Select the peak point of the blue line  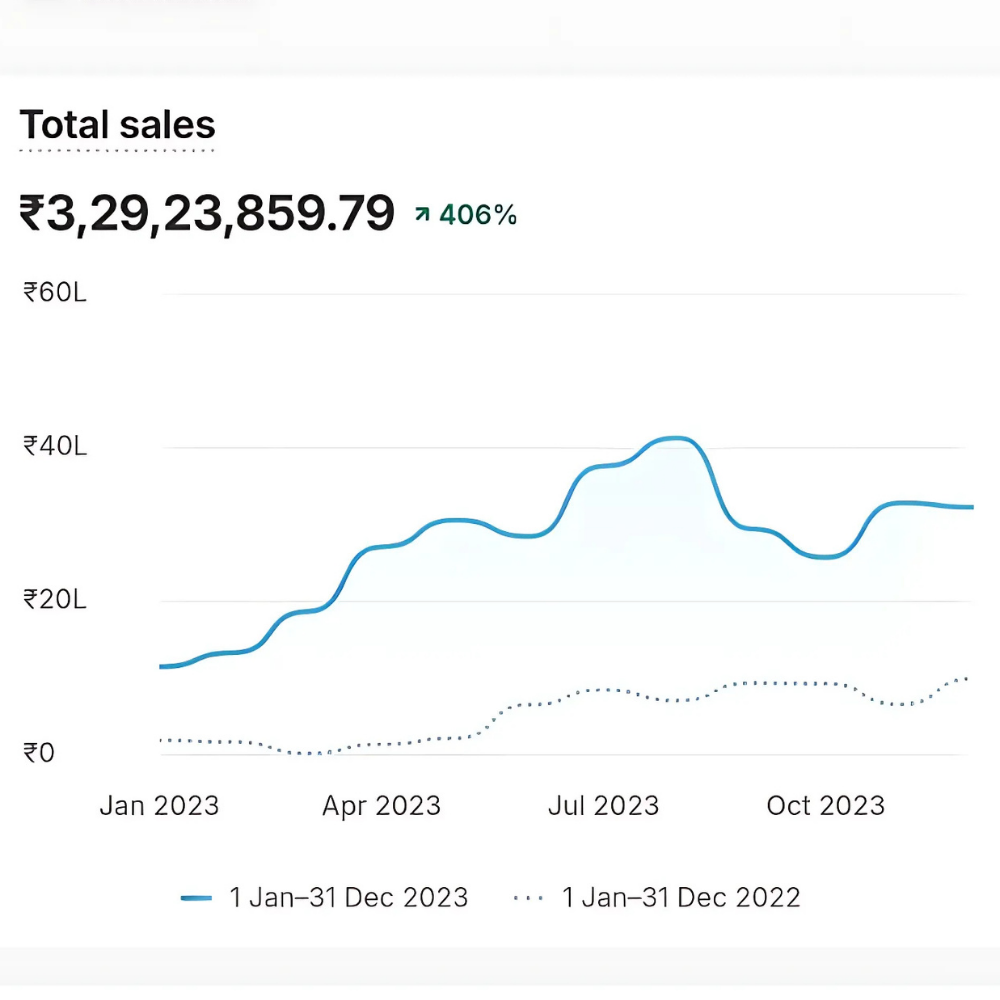674,438
